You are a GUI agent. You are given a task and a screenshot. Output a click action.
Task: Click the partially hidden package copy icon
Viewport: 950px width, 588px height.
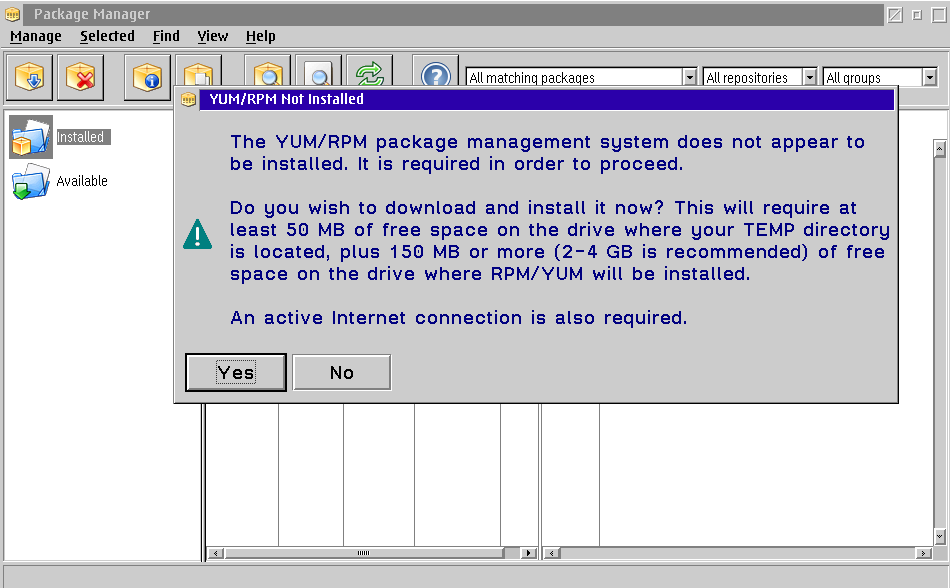pyautogui.click(x=199, y=71)
